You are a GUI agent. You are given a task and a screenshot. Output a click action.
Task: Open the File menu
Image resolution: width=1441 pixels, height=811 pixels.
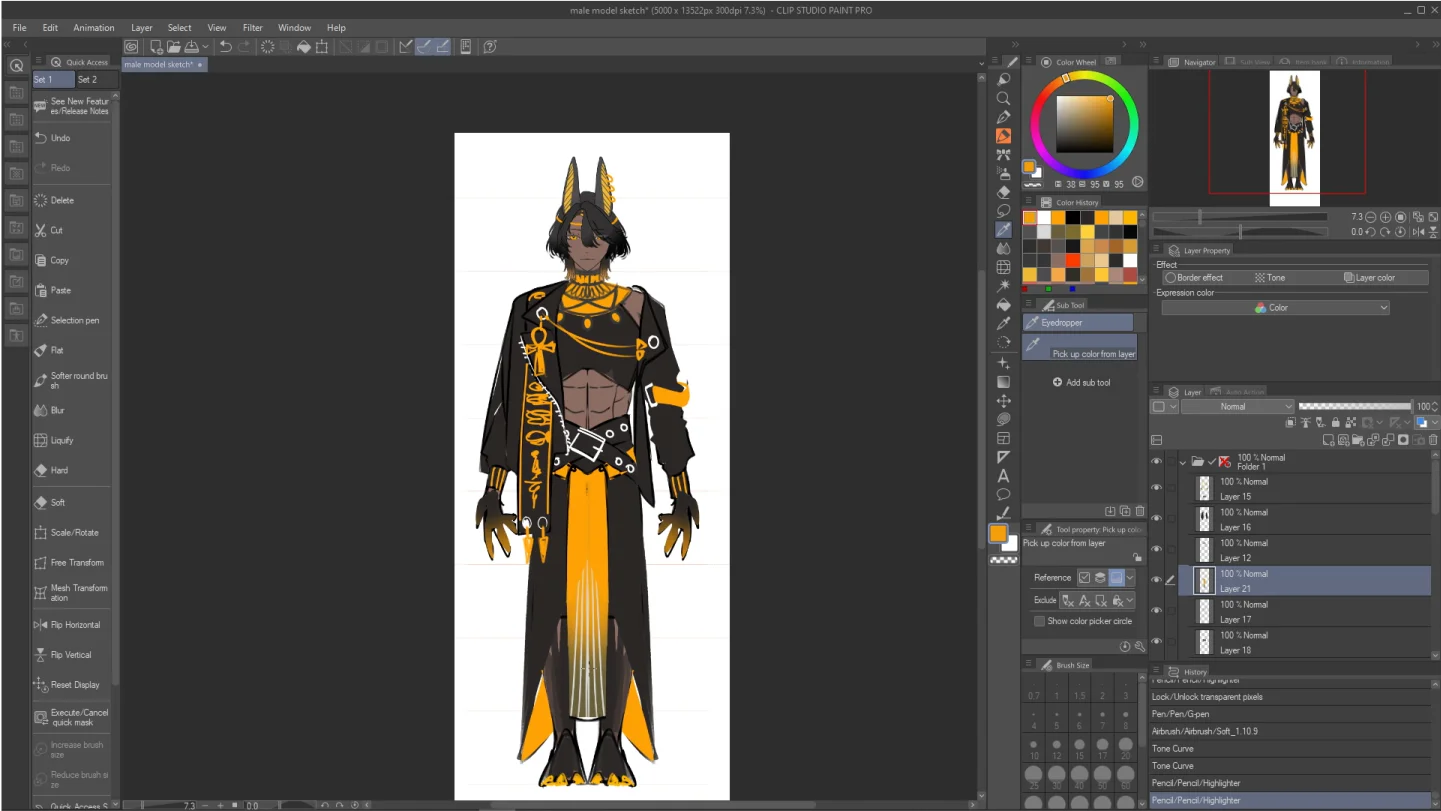tap(19, 27)
